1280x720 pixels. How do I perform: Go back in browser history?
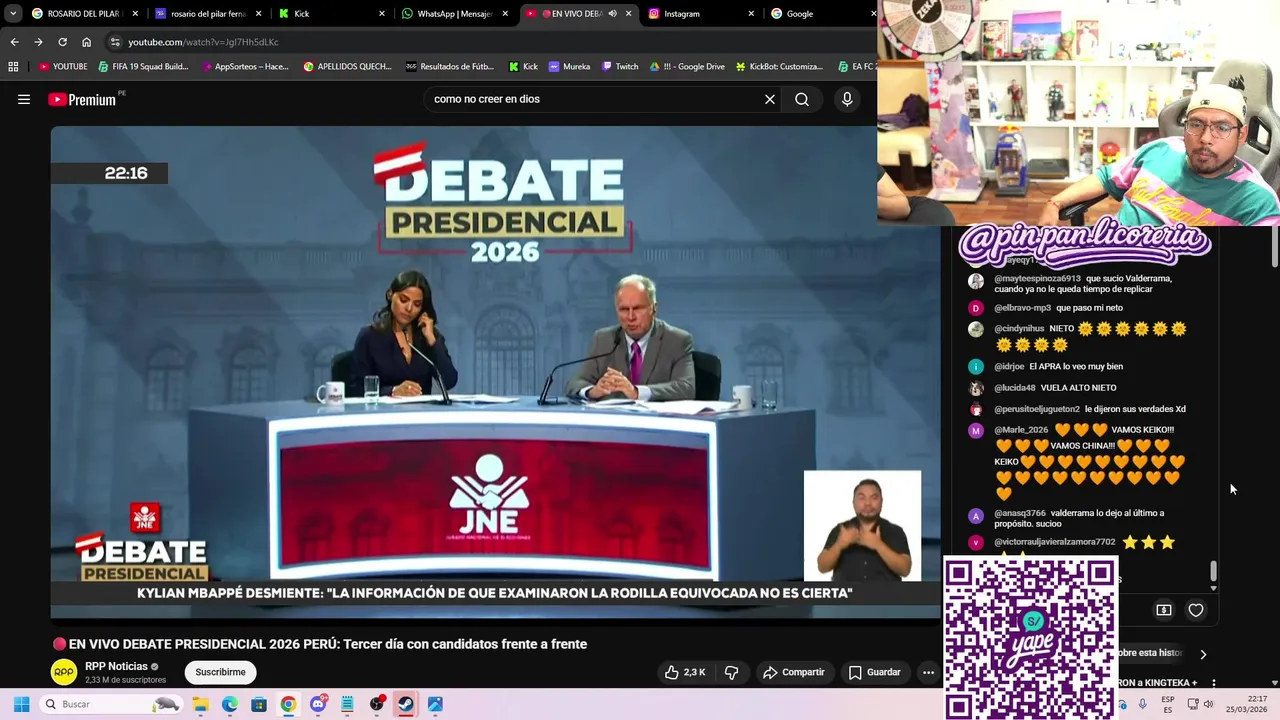[14, 42]
